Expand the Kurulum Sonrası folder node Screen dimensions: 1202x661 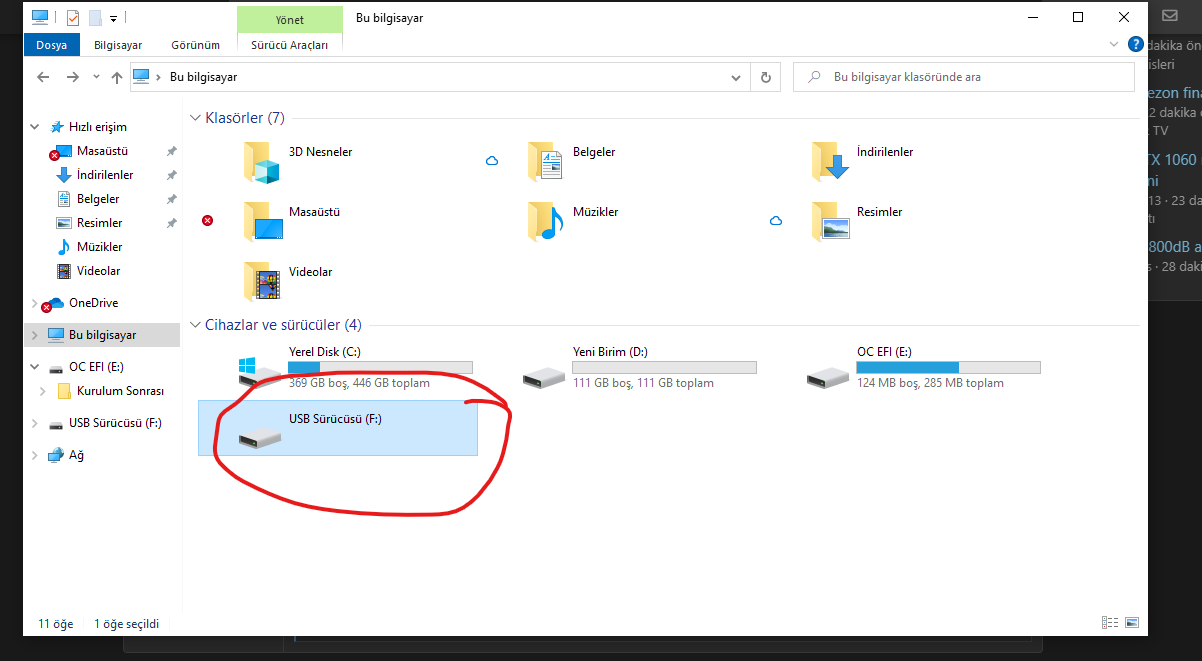pyautogui.click(x=43, y=391)
